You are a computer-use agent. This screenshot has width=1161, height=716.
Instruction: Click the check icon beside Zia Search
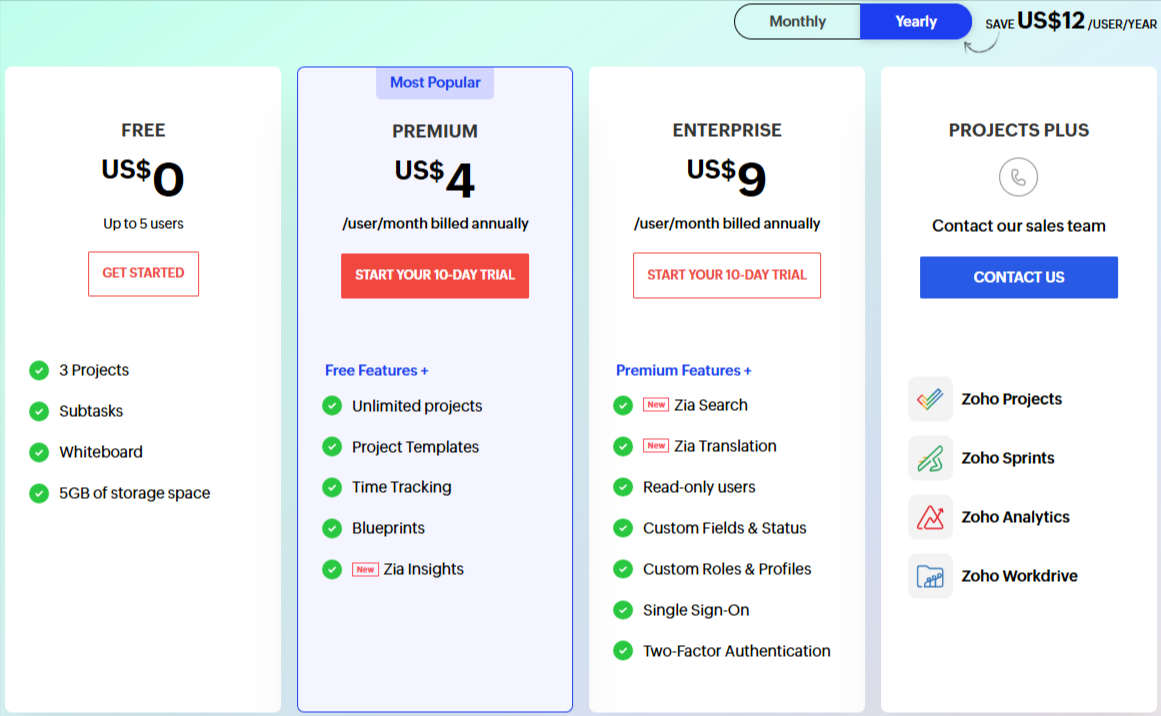click(x=623, y=405)
